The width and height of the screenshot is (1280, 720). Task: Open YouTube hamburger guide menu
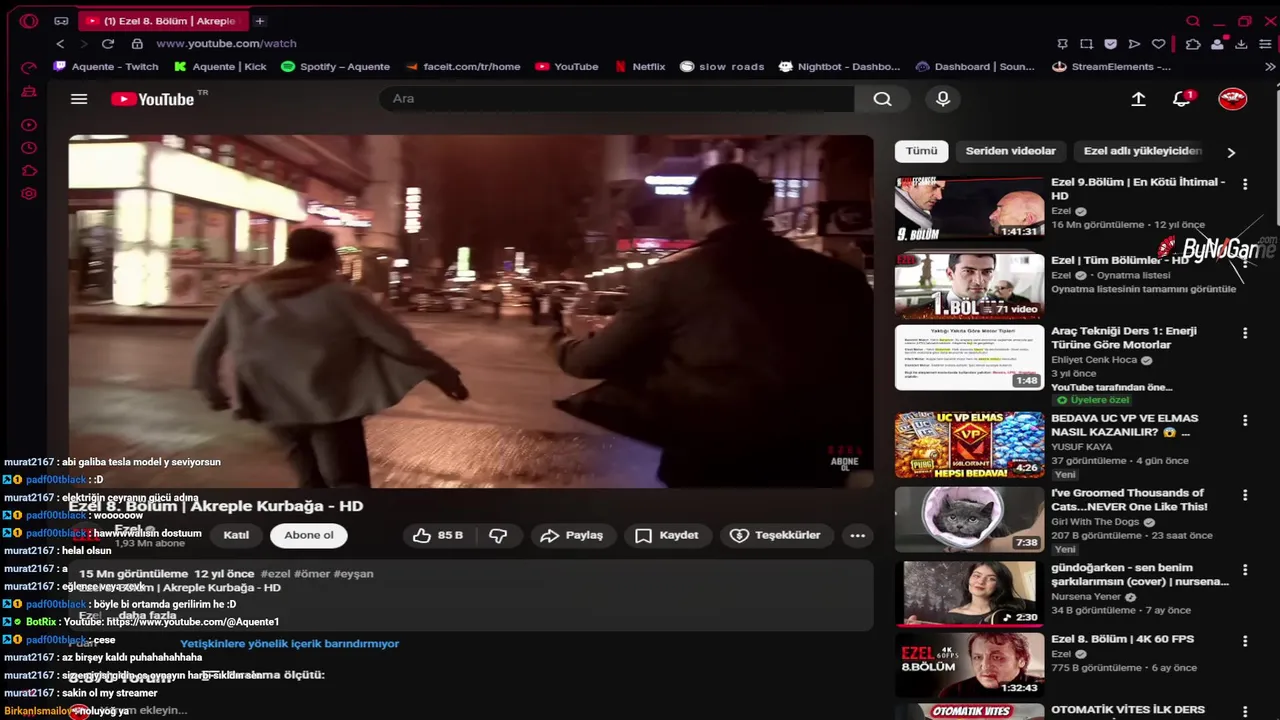pyautogui.click(x=79, y=99)
